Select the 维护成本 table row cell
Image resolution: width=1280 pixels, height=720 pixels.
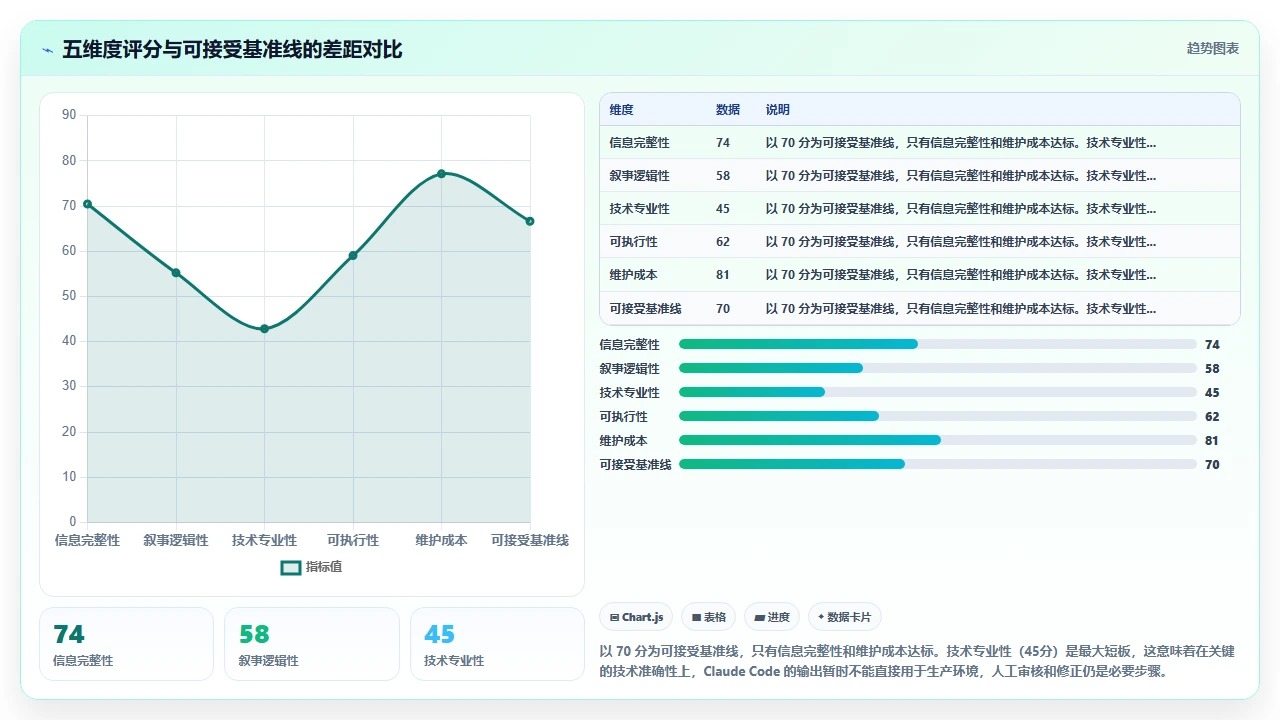pos(633,275)
